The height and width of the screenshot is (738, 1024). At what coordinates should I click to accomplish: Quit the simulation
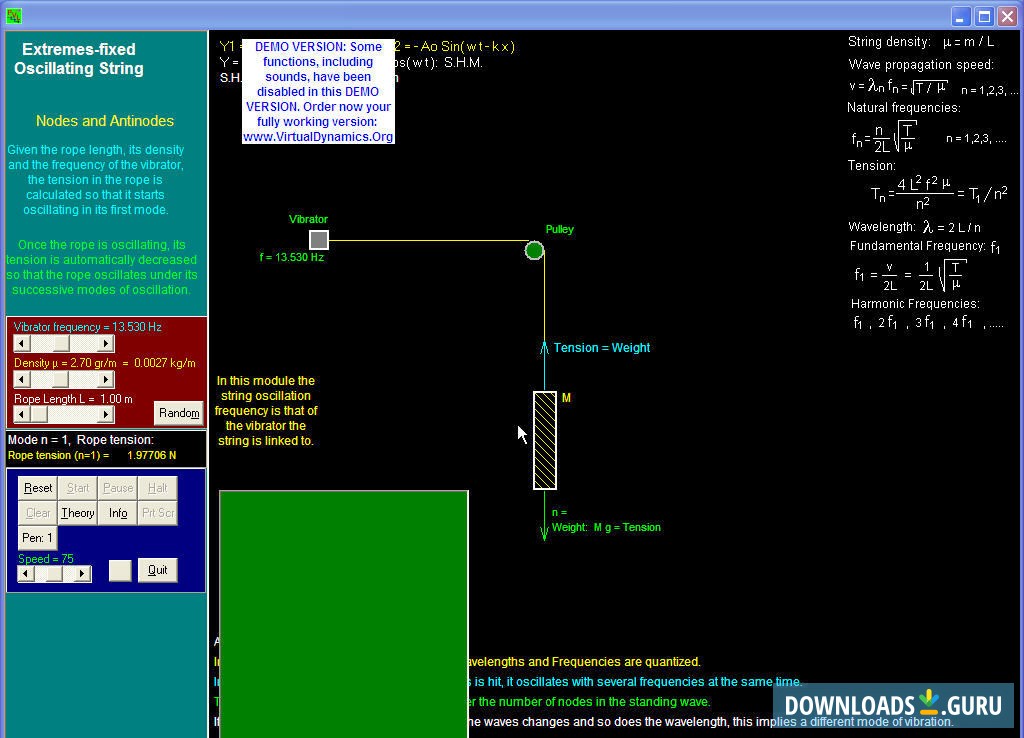(x=157, y=570)
